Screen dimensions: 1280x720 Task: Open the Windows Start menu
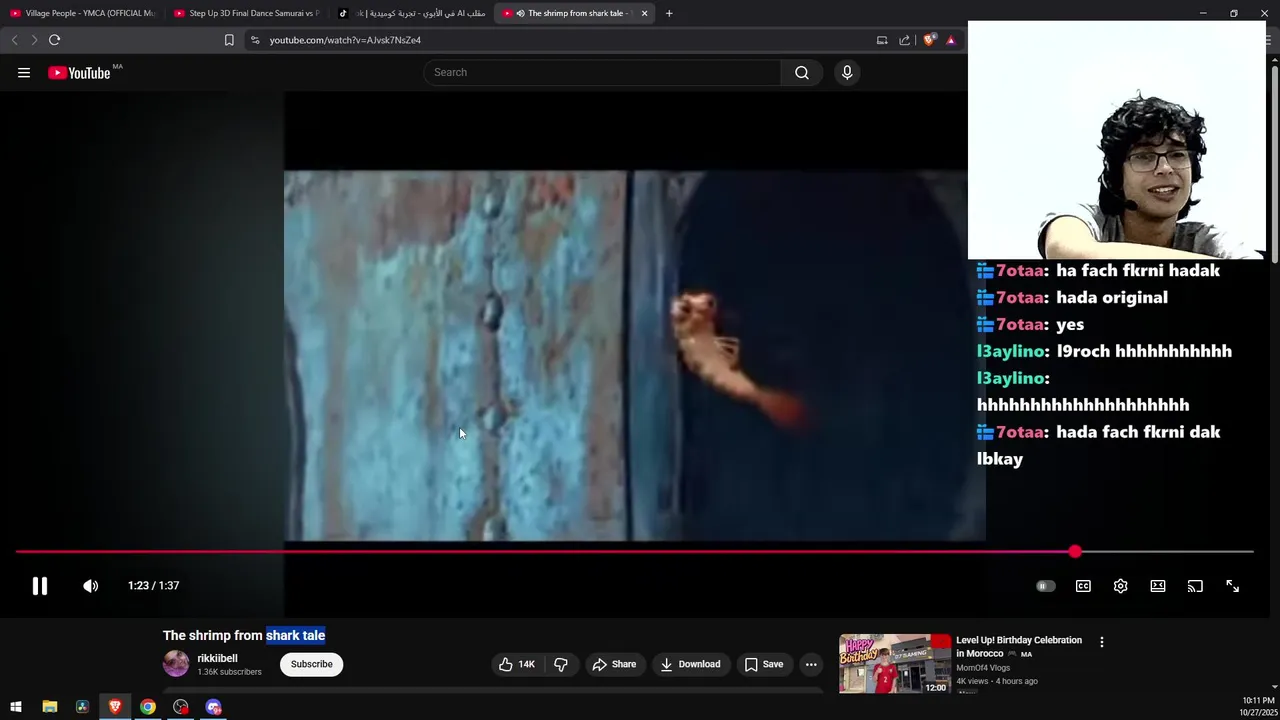point(16,707)
